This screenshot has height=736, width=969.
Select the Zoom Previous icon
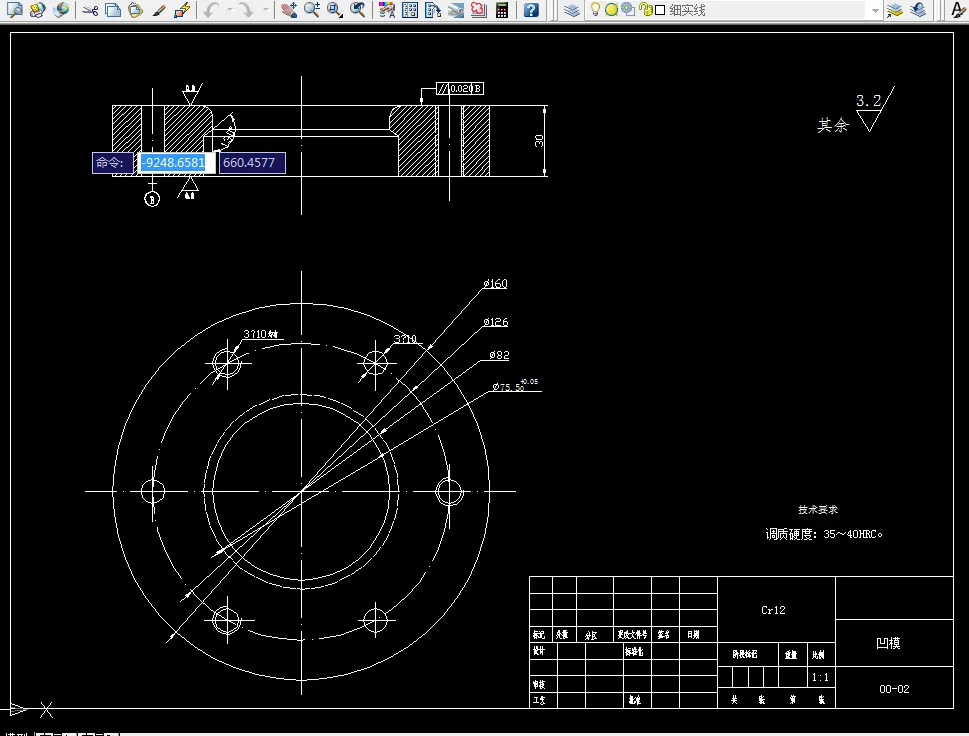[357, 10]
